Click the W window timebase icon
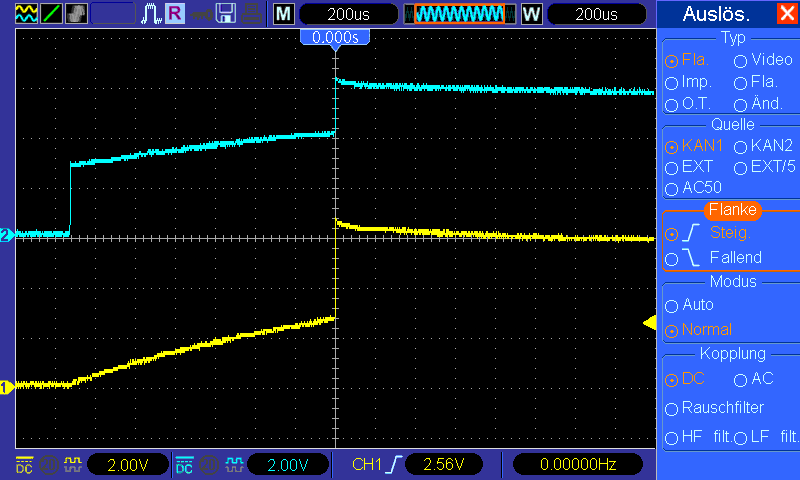The height and width of the screenshot is (480, 800). [x=531, y=14]
